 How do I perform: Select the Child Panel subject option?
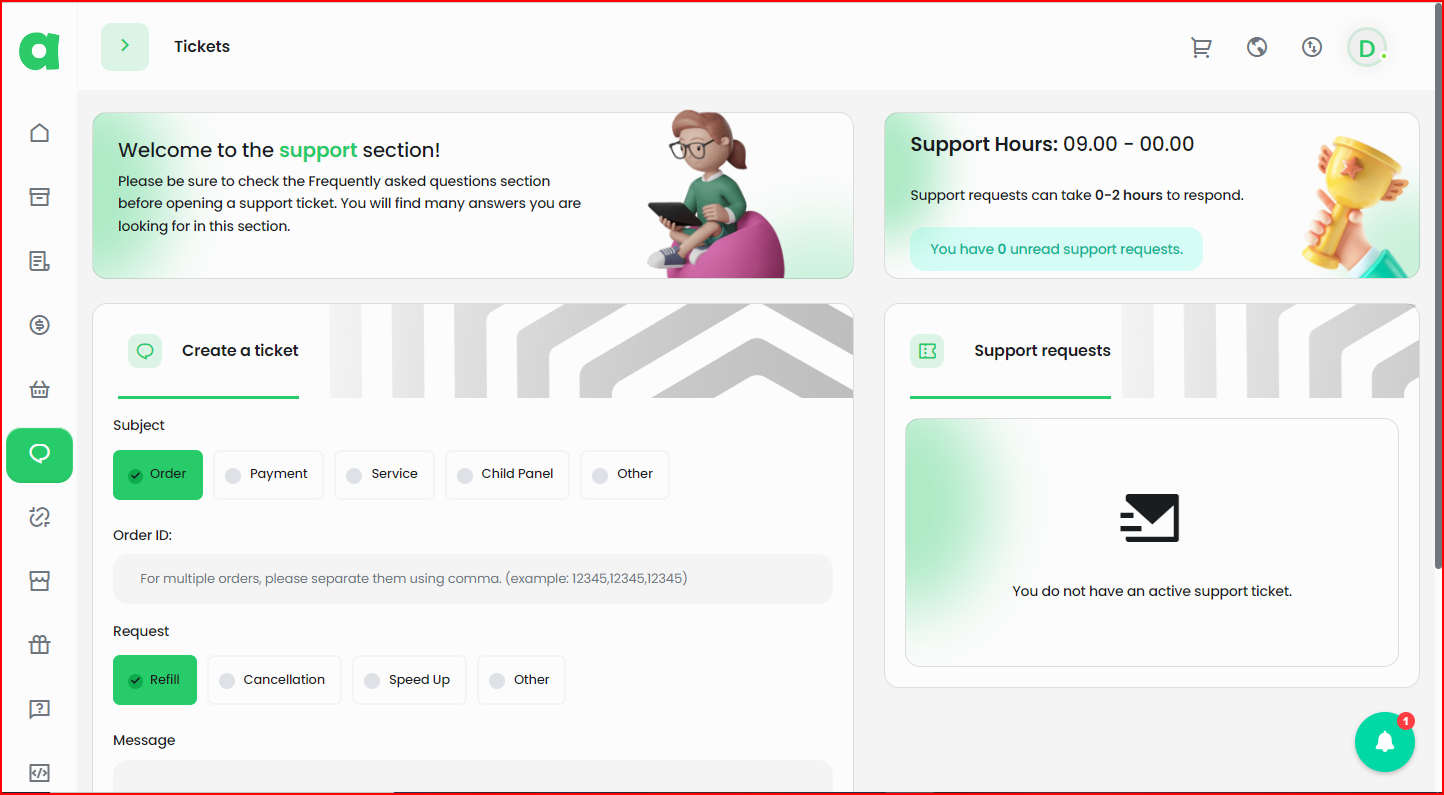pos(506,474)
